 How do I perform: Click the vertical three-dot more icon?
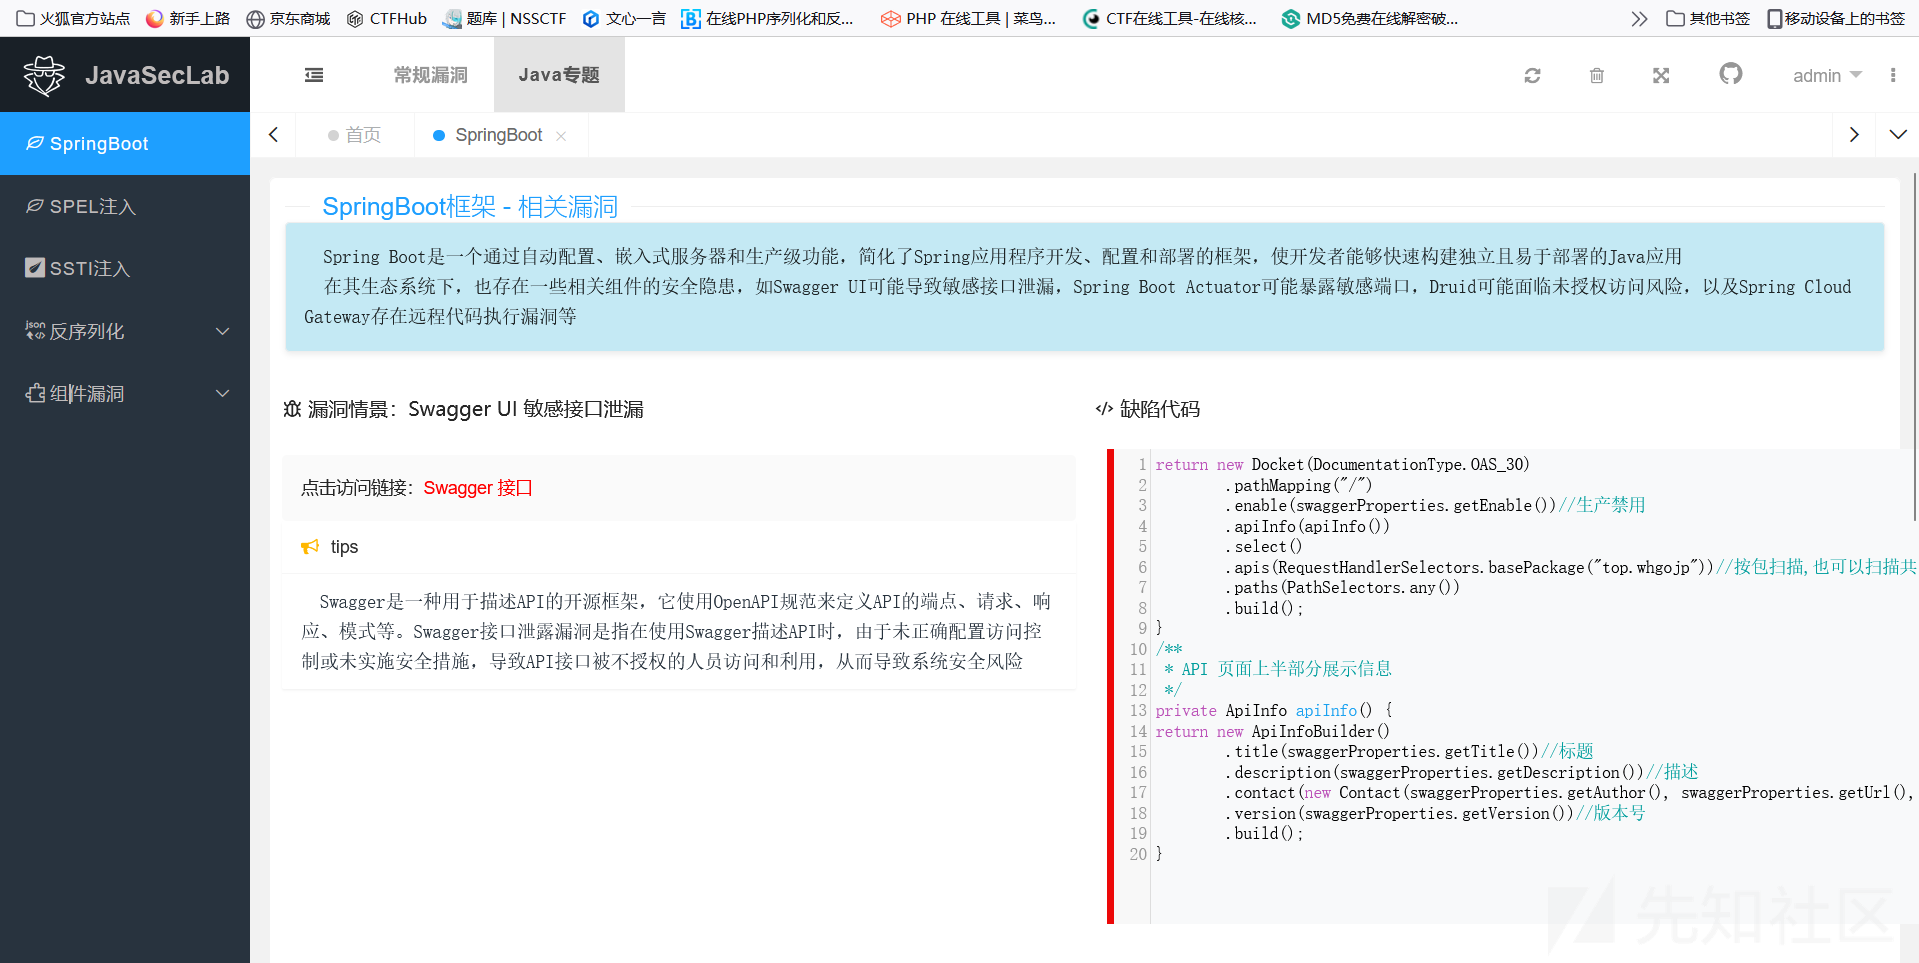point(1893,75)
